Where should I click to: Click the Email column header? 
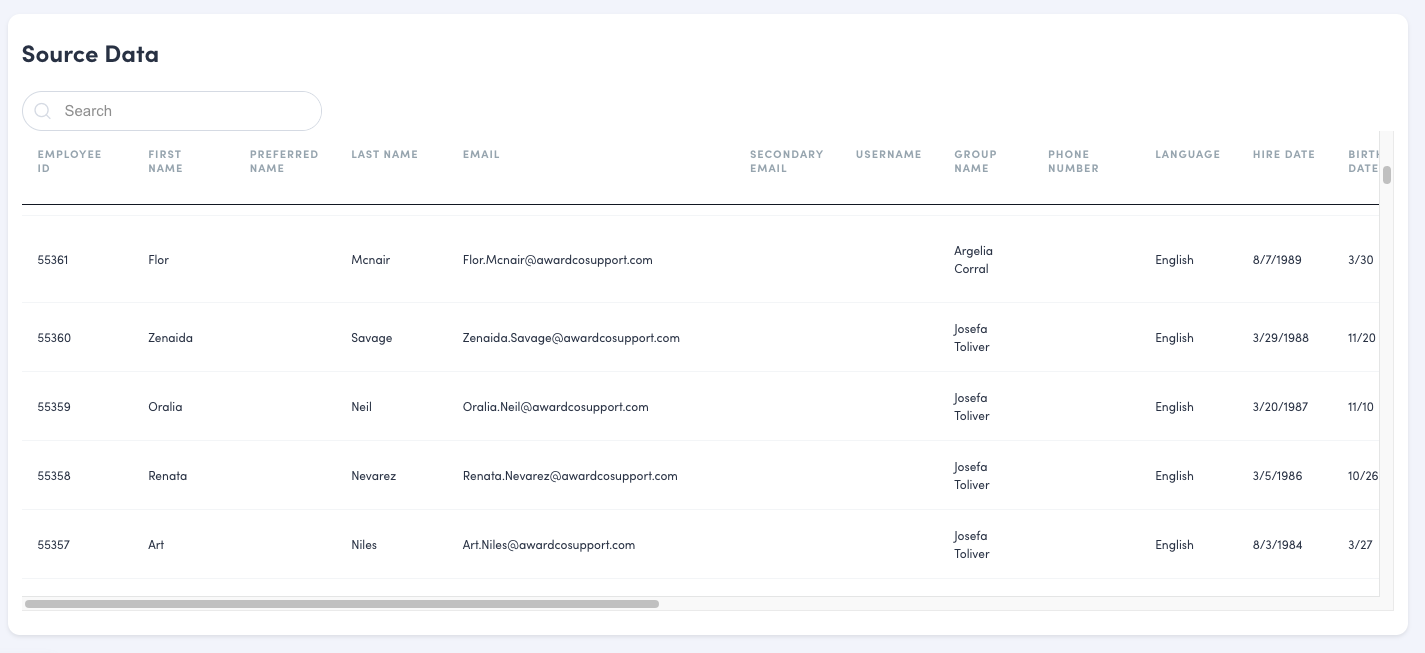click(481, 155)
